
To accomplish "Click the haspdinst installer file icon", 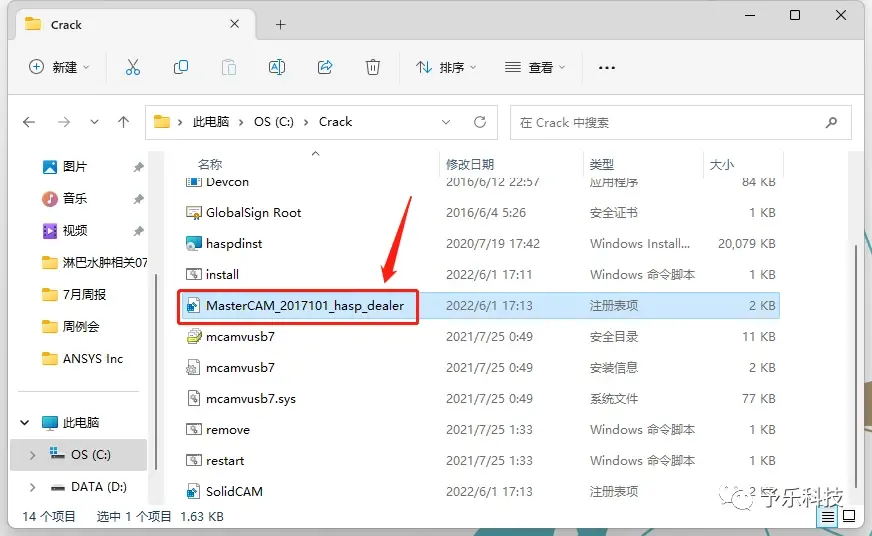I will pos(194,244).
